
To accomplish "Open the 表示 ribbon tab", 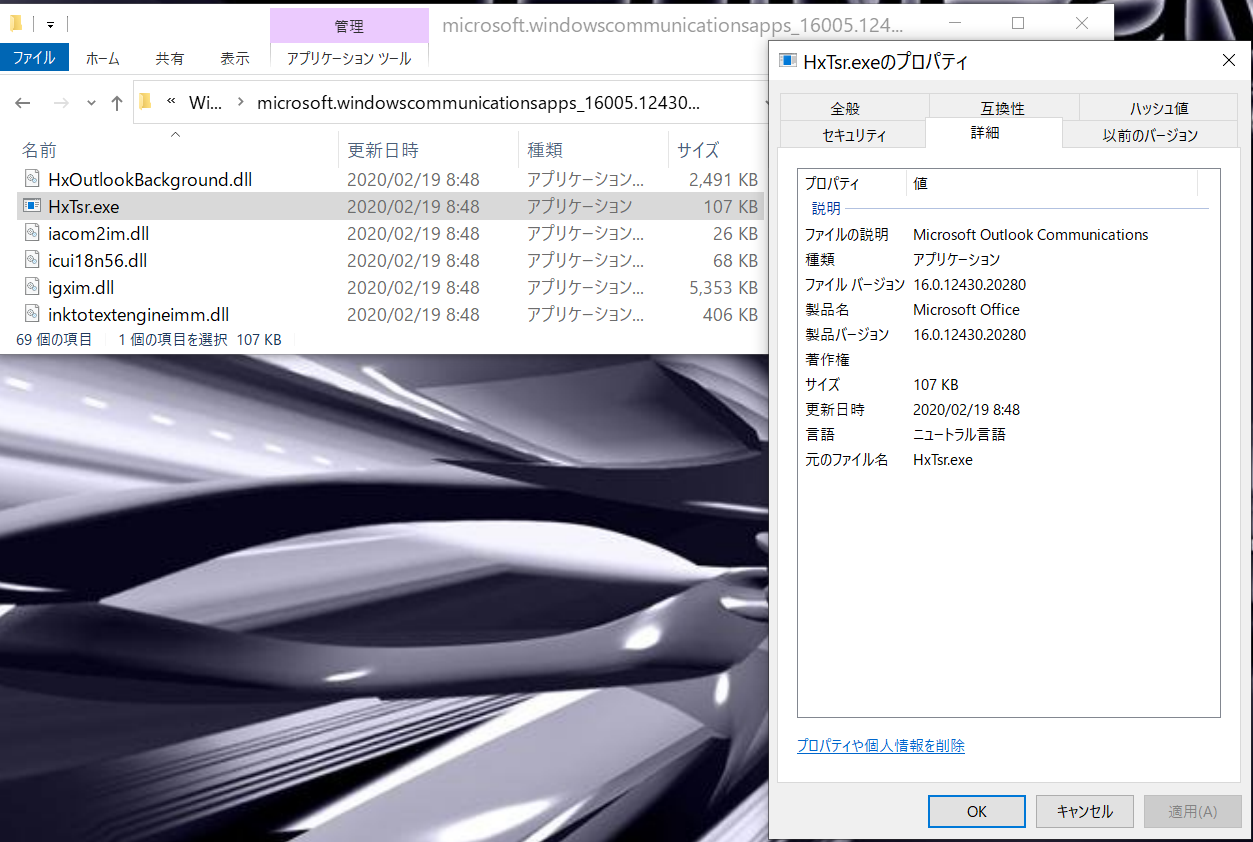I will click(x=235, y=59).
